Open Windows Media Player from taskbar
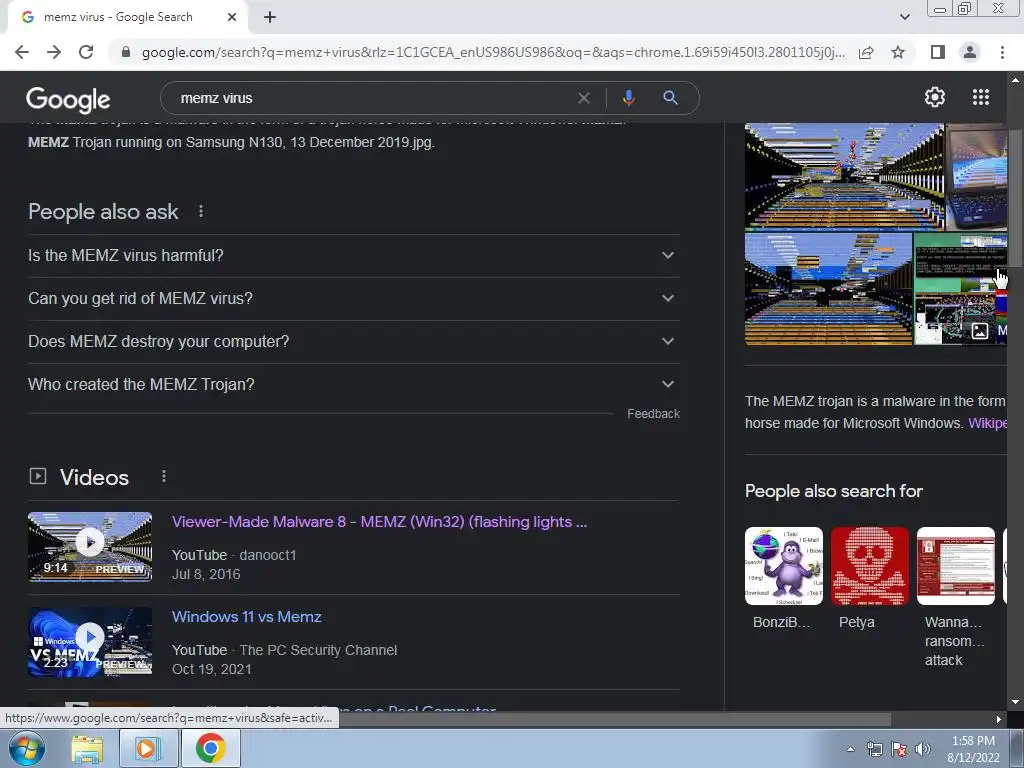 point(148,748)
